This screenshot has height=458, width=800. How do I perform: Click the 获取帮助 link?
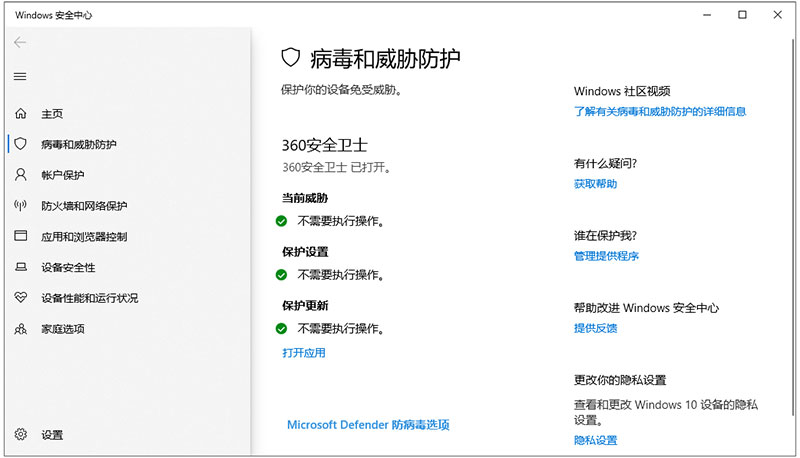click(595, 184)
